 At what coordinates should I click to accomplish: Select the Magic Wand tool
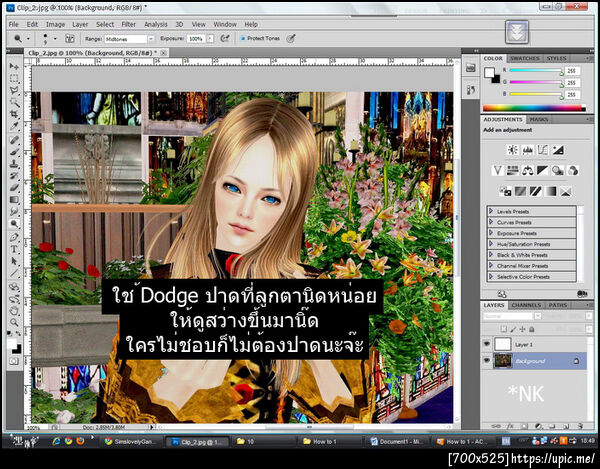pyautogui.click(x=14, y=103)
